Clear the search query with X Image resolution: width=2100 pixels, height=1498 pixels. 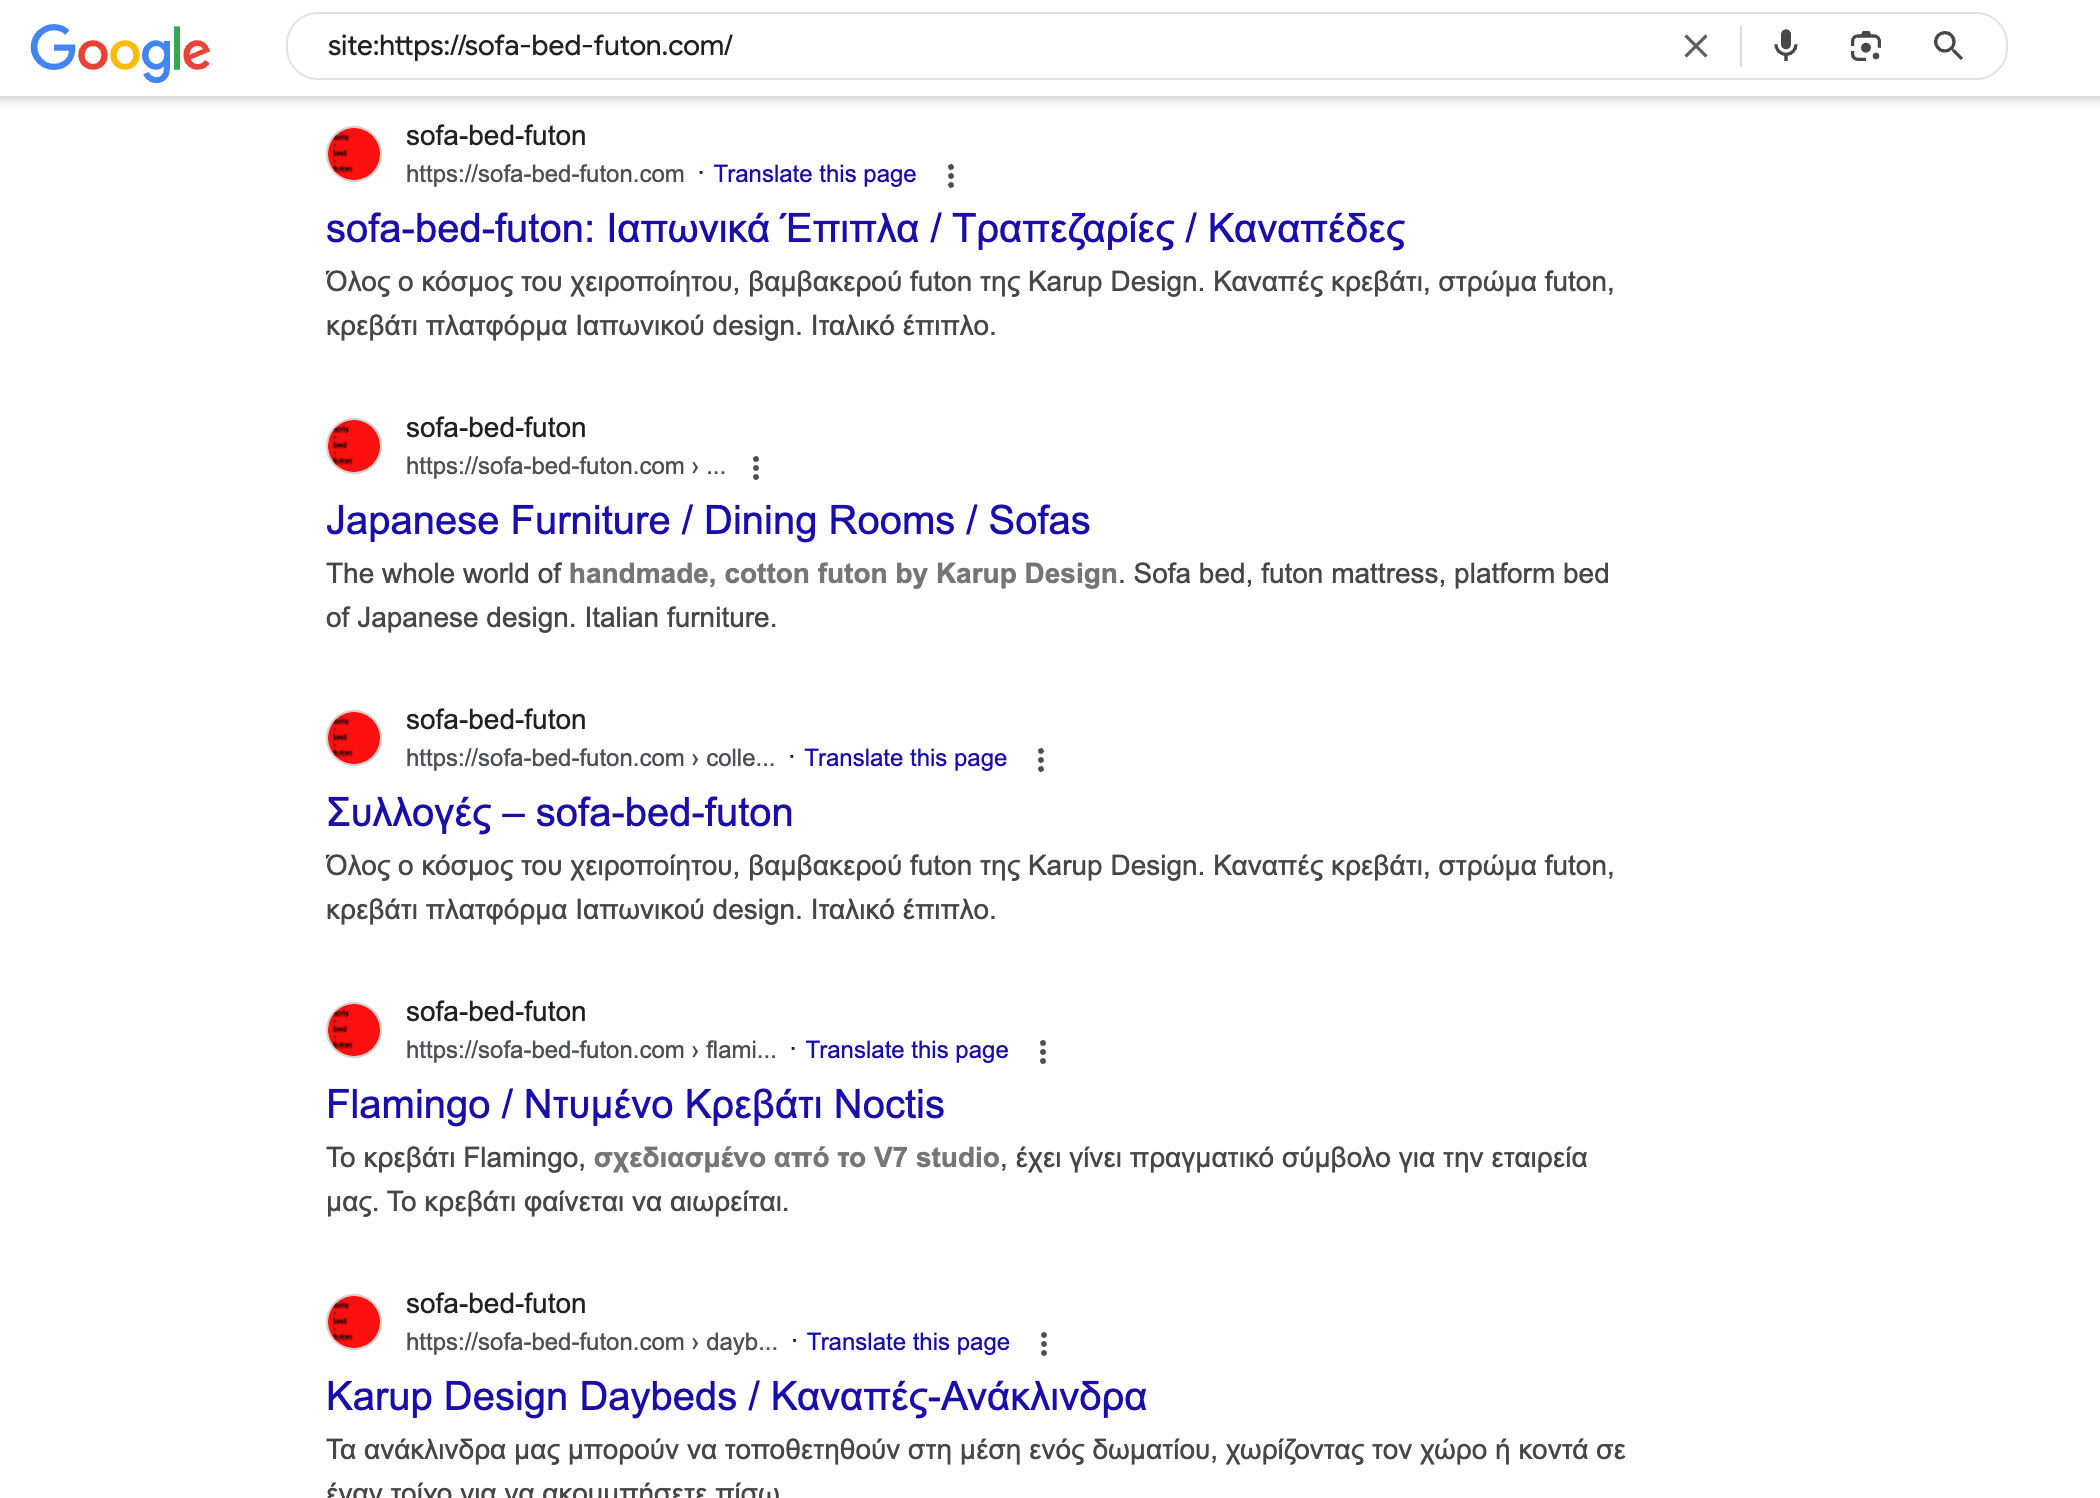[x=1695, y=46]
